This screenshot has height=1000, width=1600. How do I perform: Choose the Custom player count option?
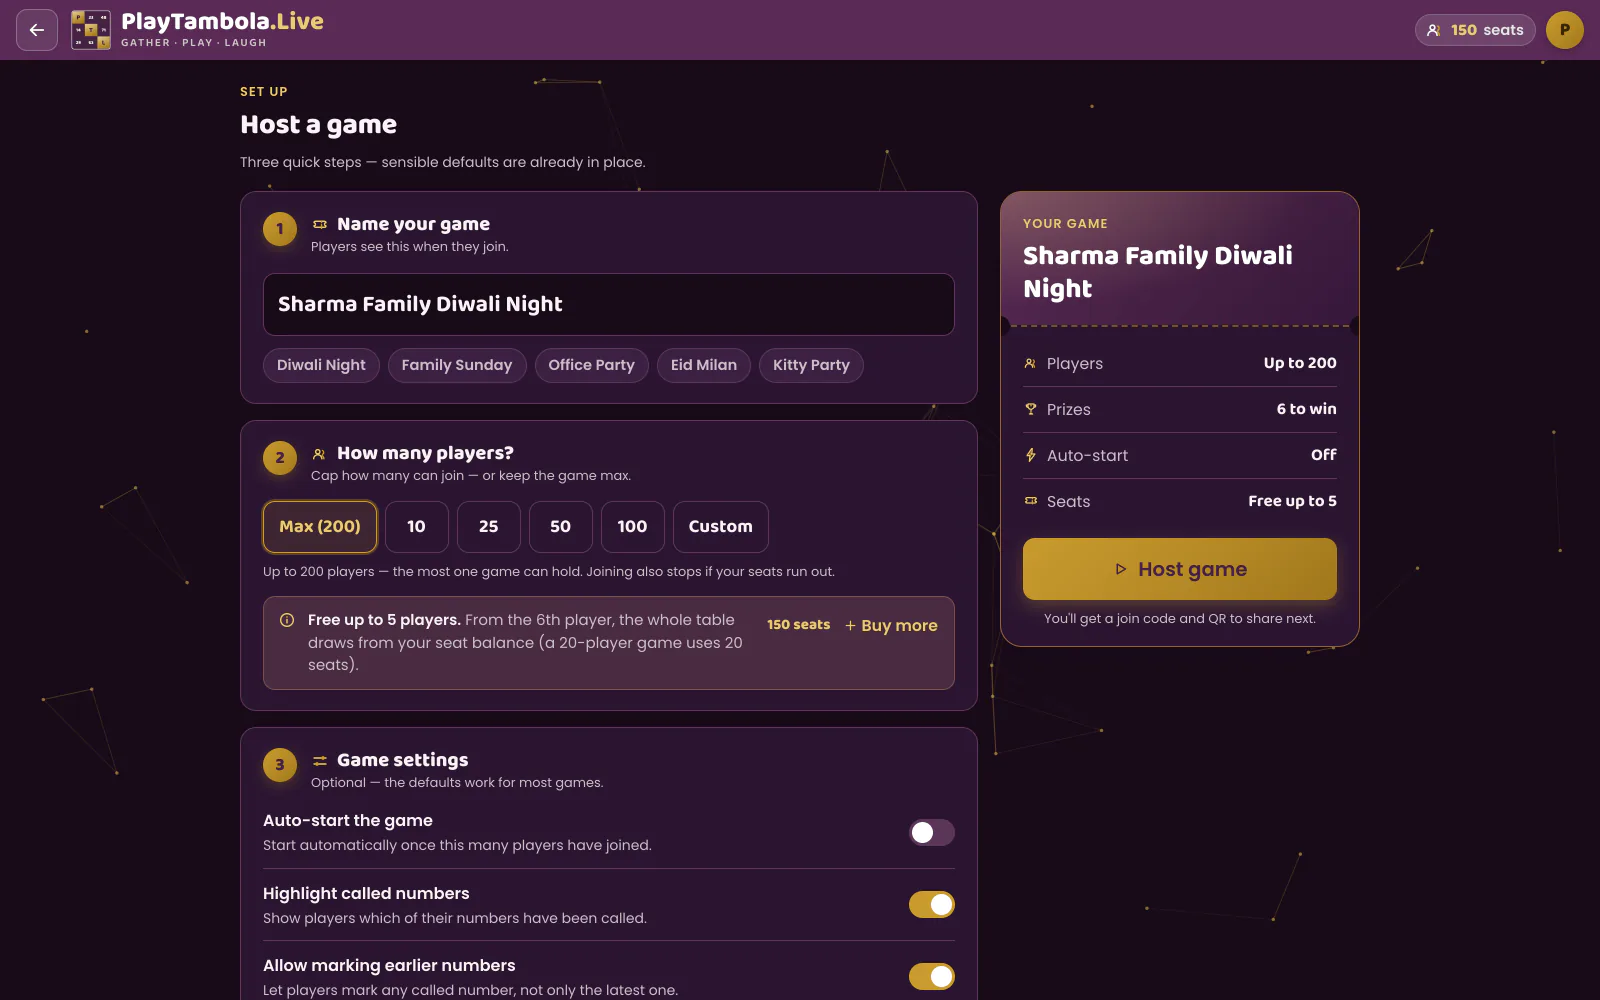point(721,527)
